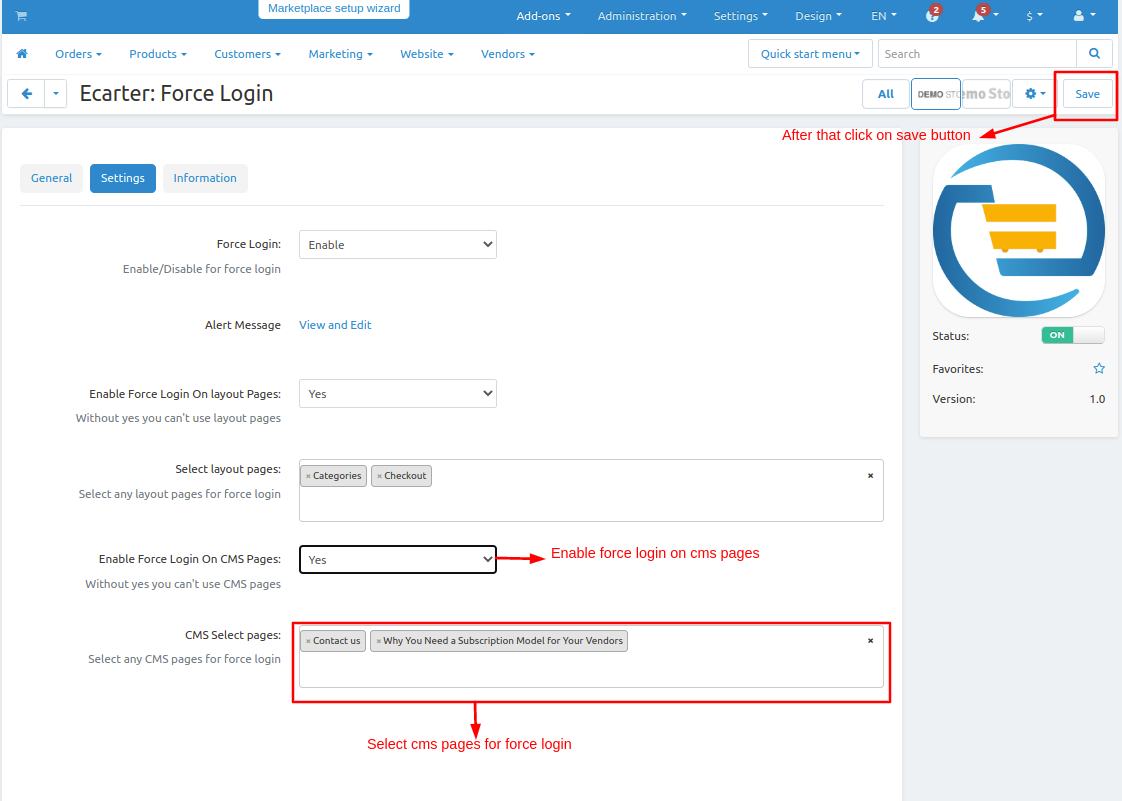Expand Enable Force Login On layout Pages dropdown
Viewport: 1122px width, 801px height.
coord(398,394)
